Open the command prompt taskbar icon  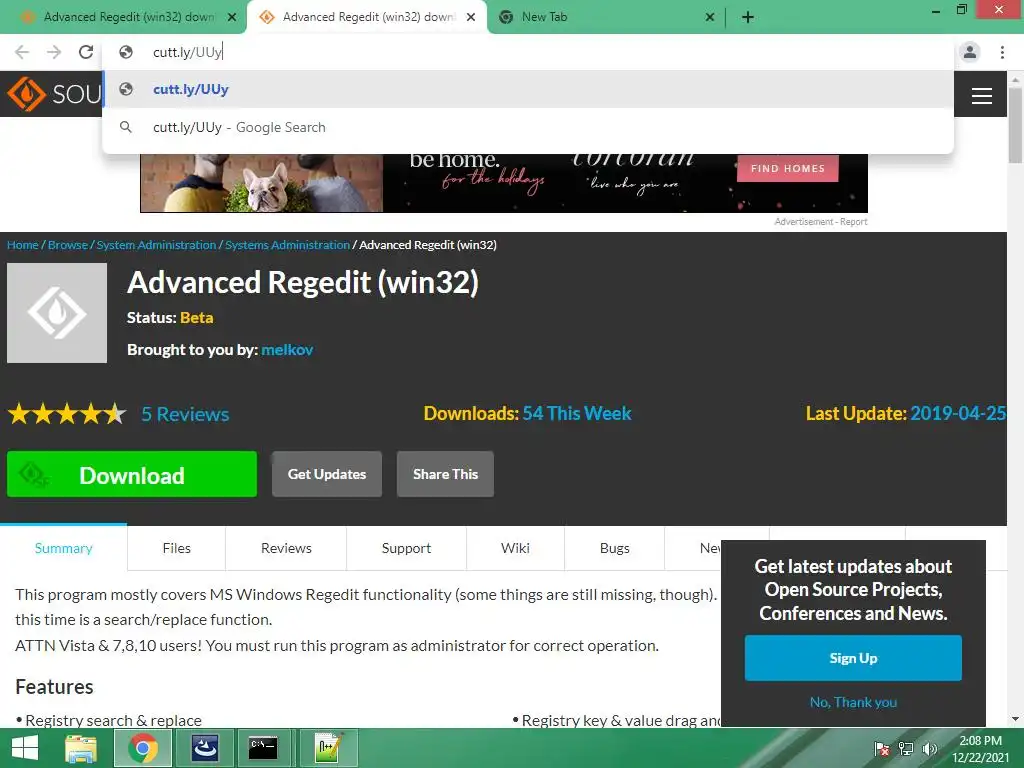pos(263,748)
